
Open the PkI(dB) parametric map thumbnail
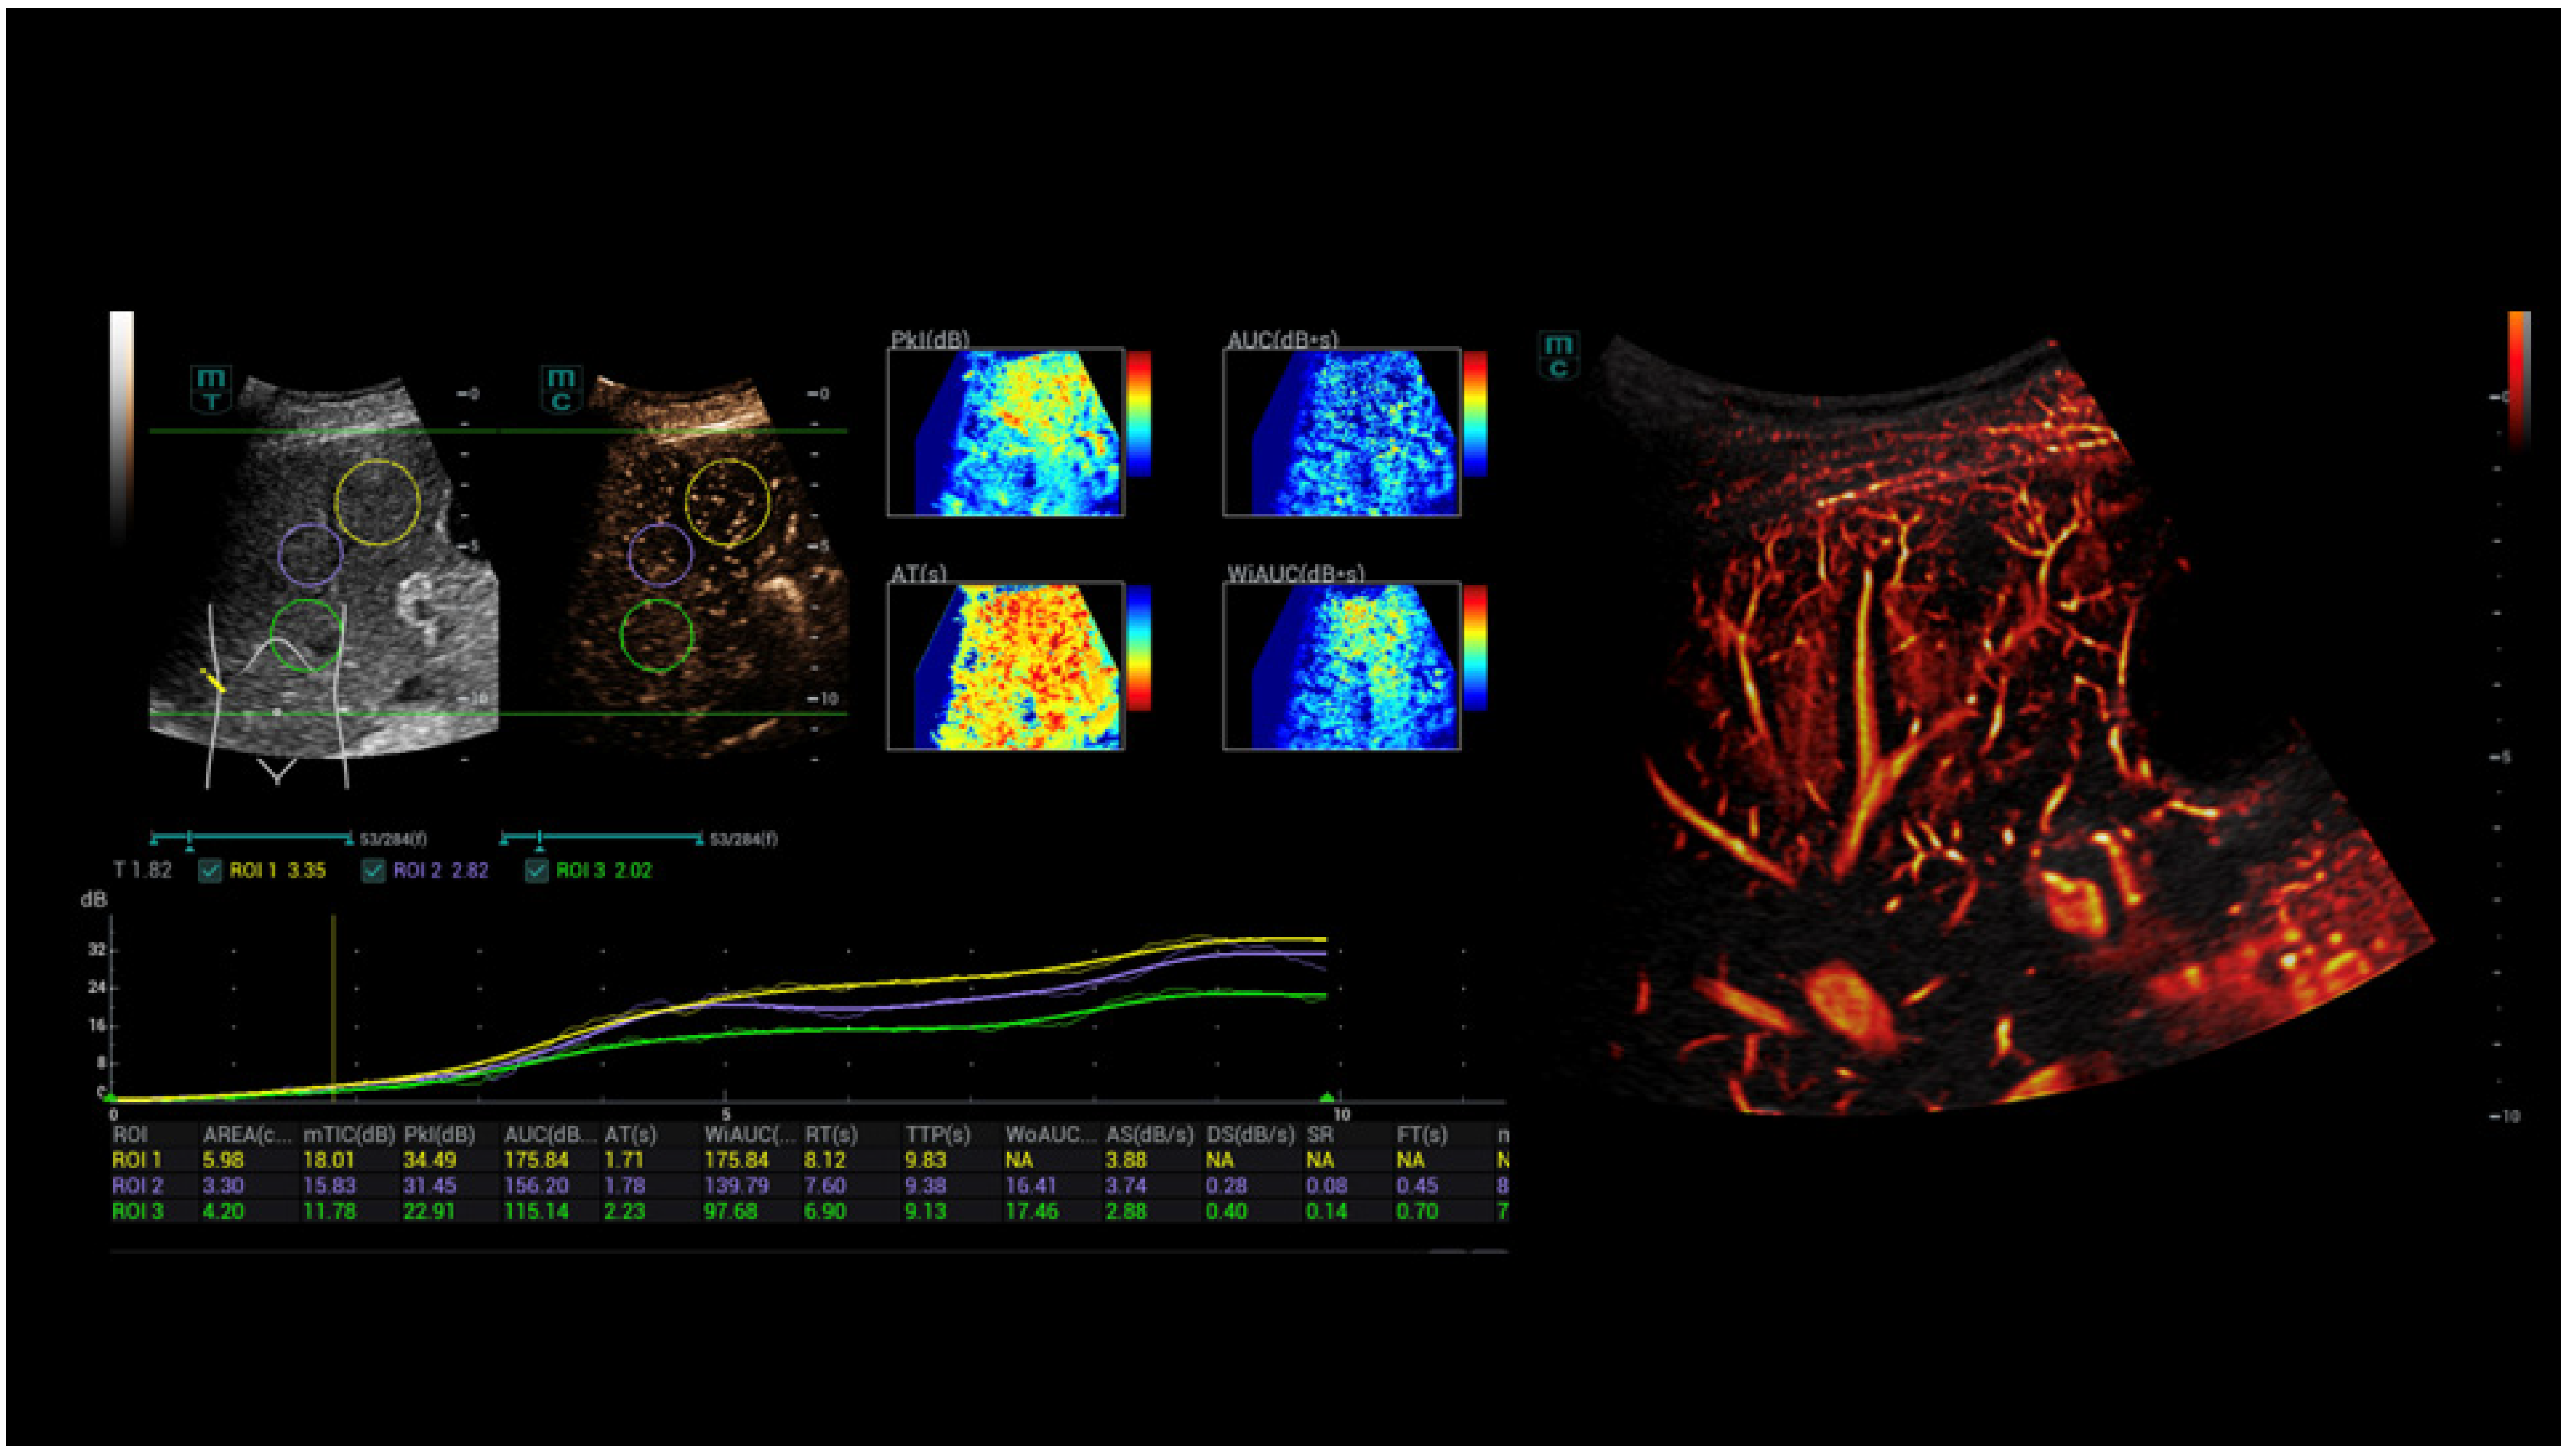[x=1005, y=432]
